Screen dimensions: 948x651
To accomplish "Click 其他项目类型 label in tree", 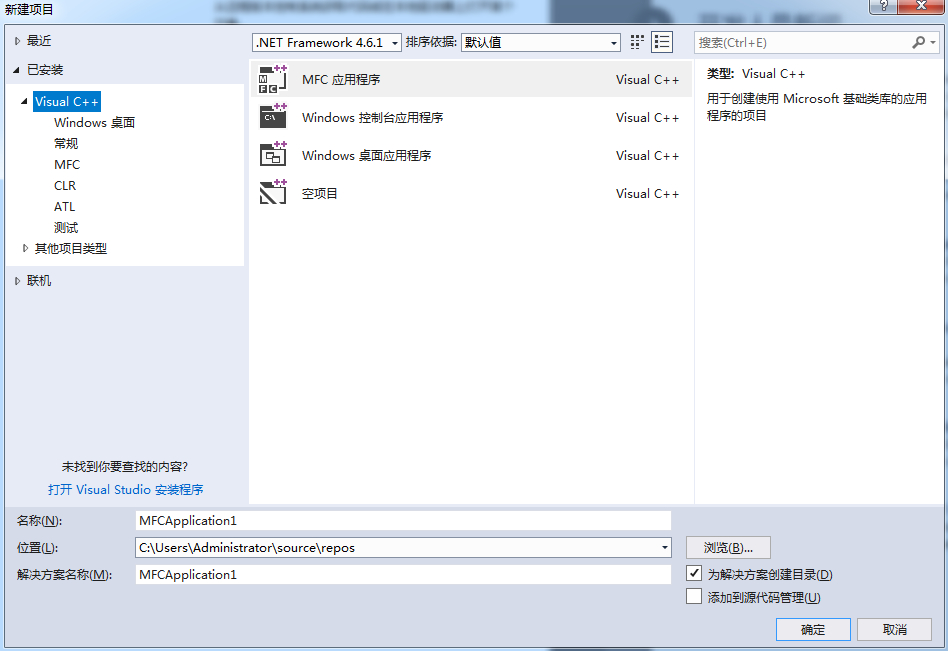I will [71, 248].
